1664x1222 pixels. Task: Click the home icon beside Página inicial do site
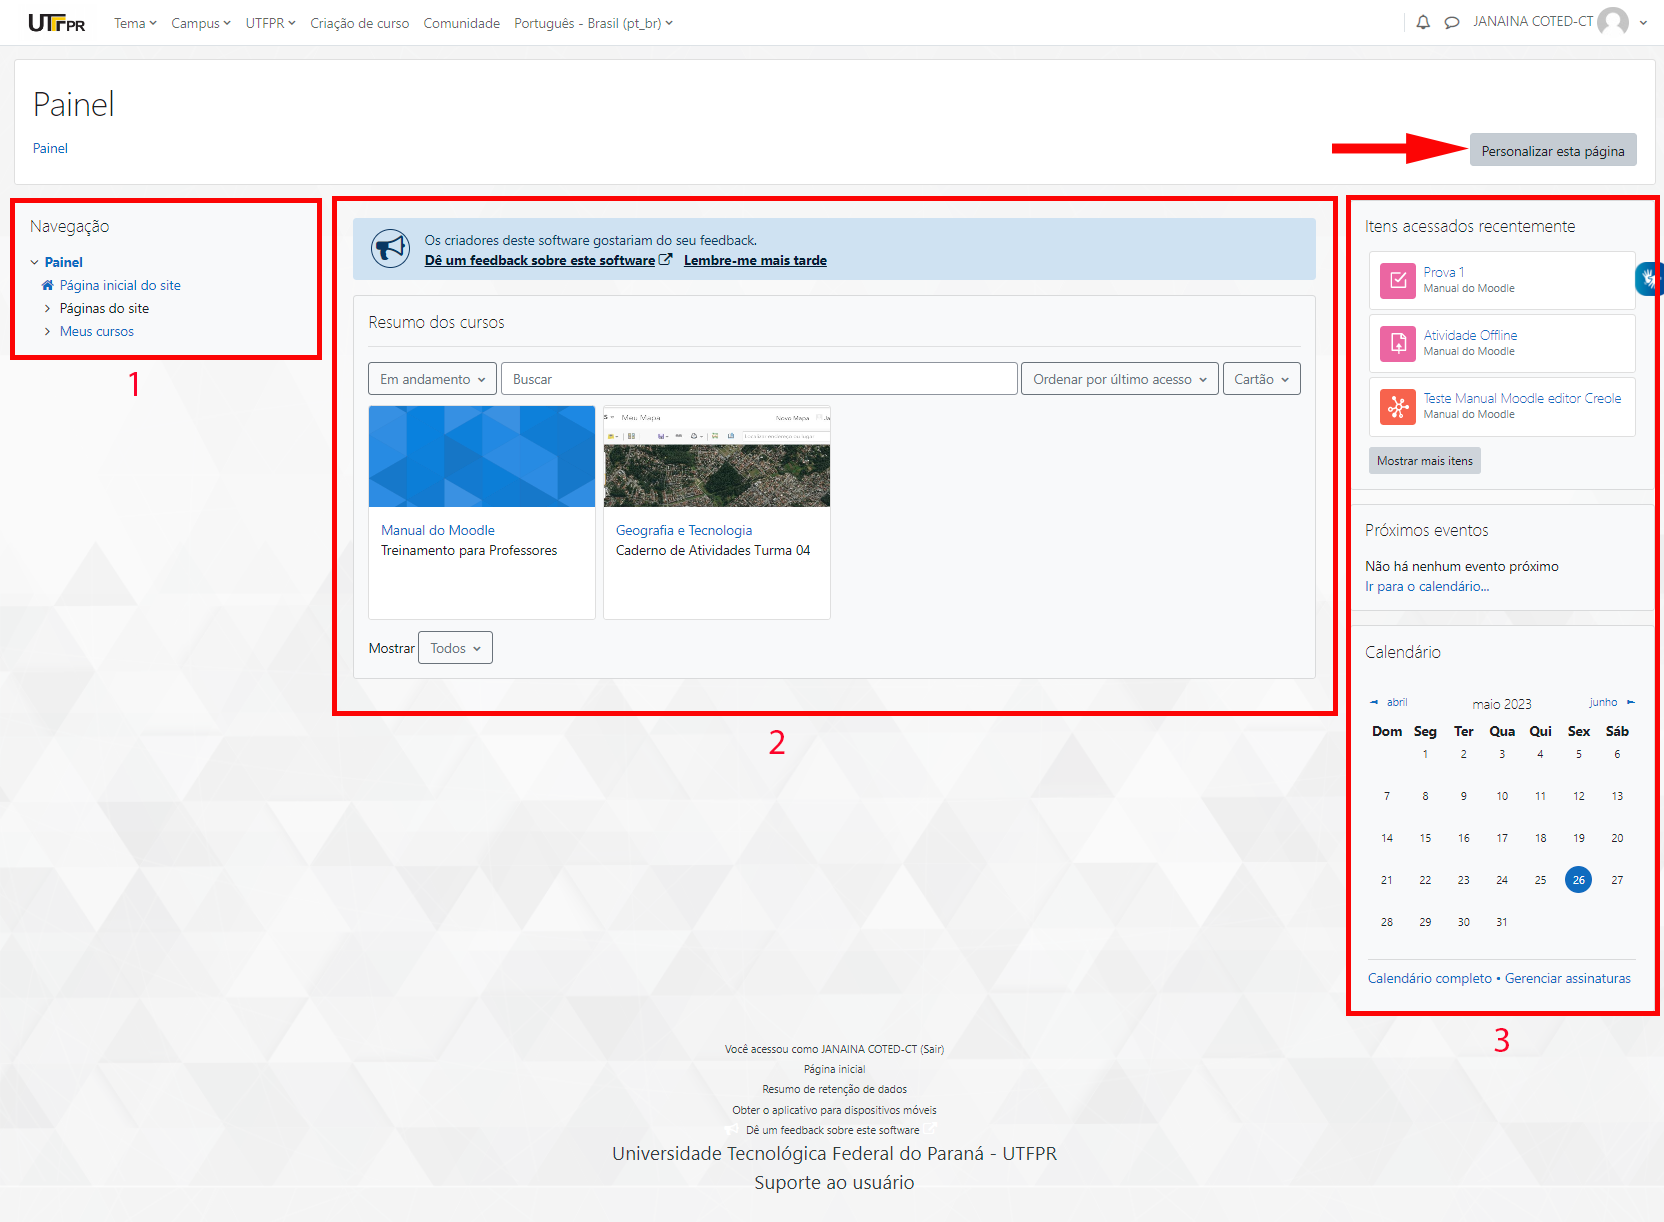click(x=46, y=285)
